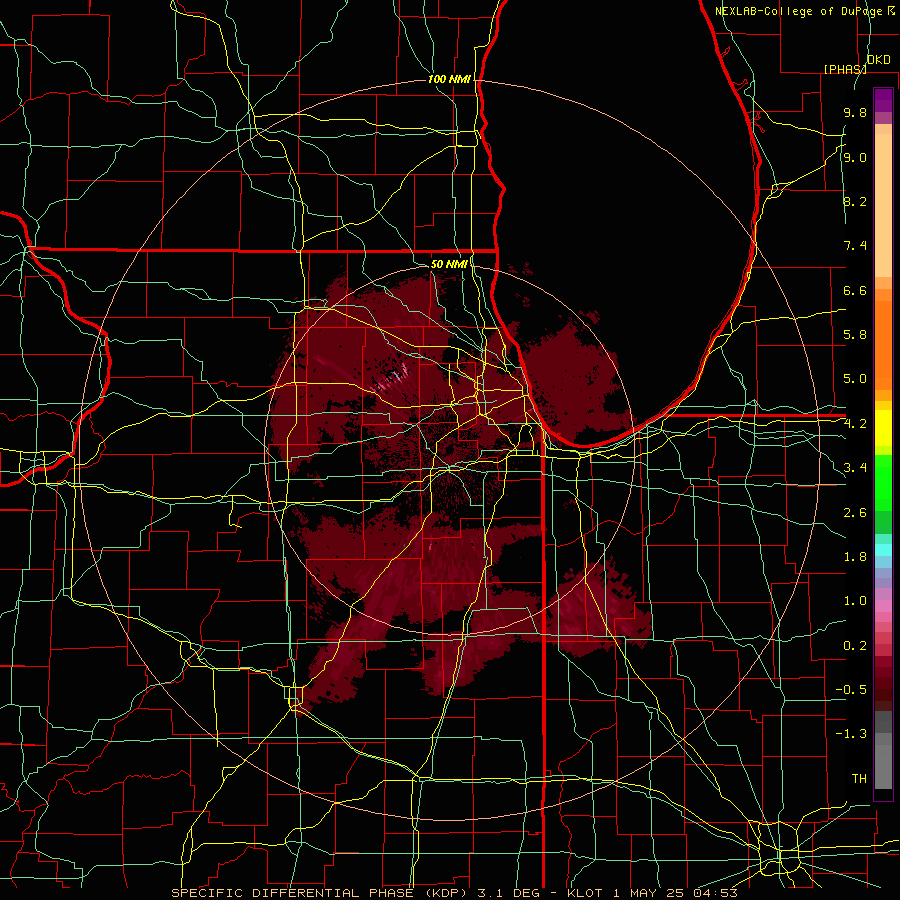Click the 1 MAY 25 04:53 timestamp
900x900 pixels.
[x=675, y=893]
